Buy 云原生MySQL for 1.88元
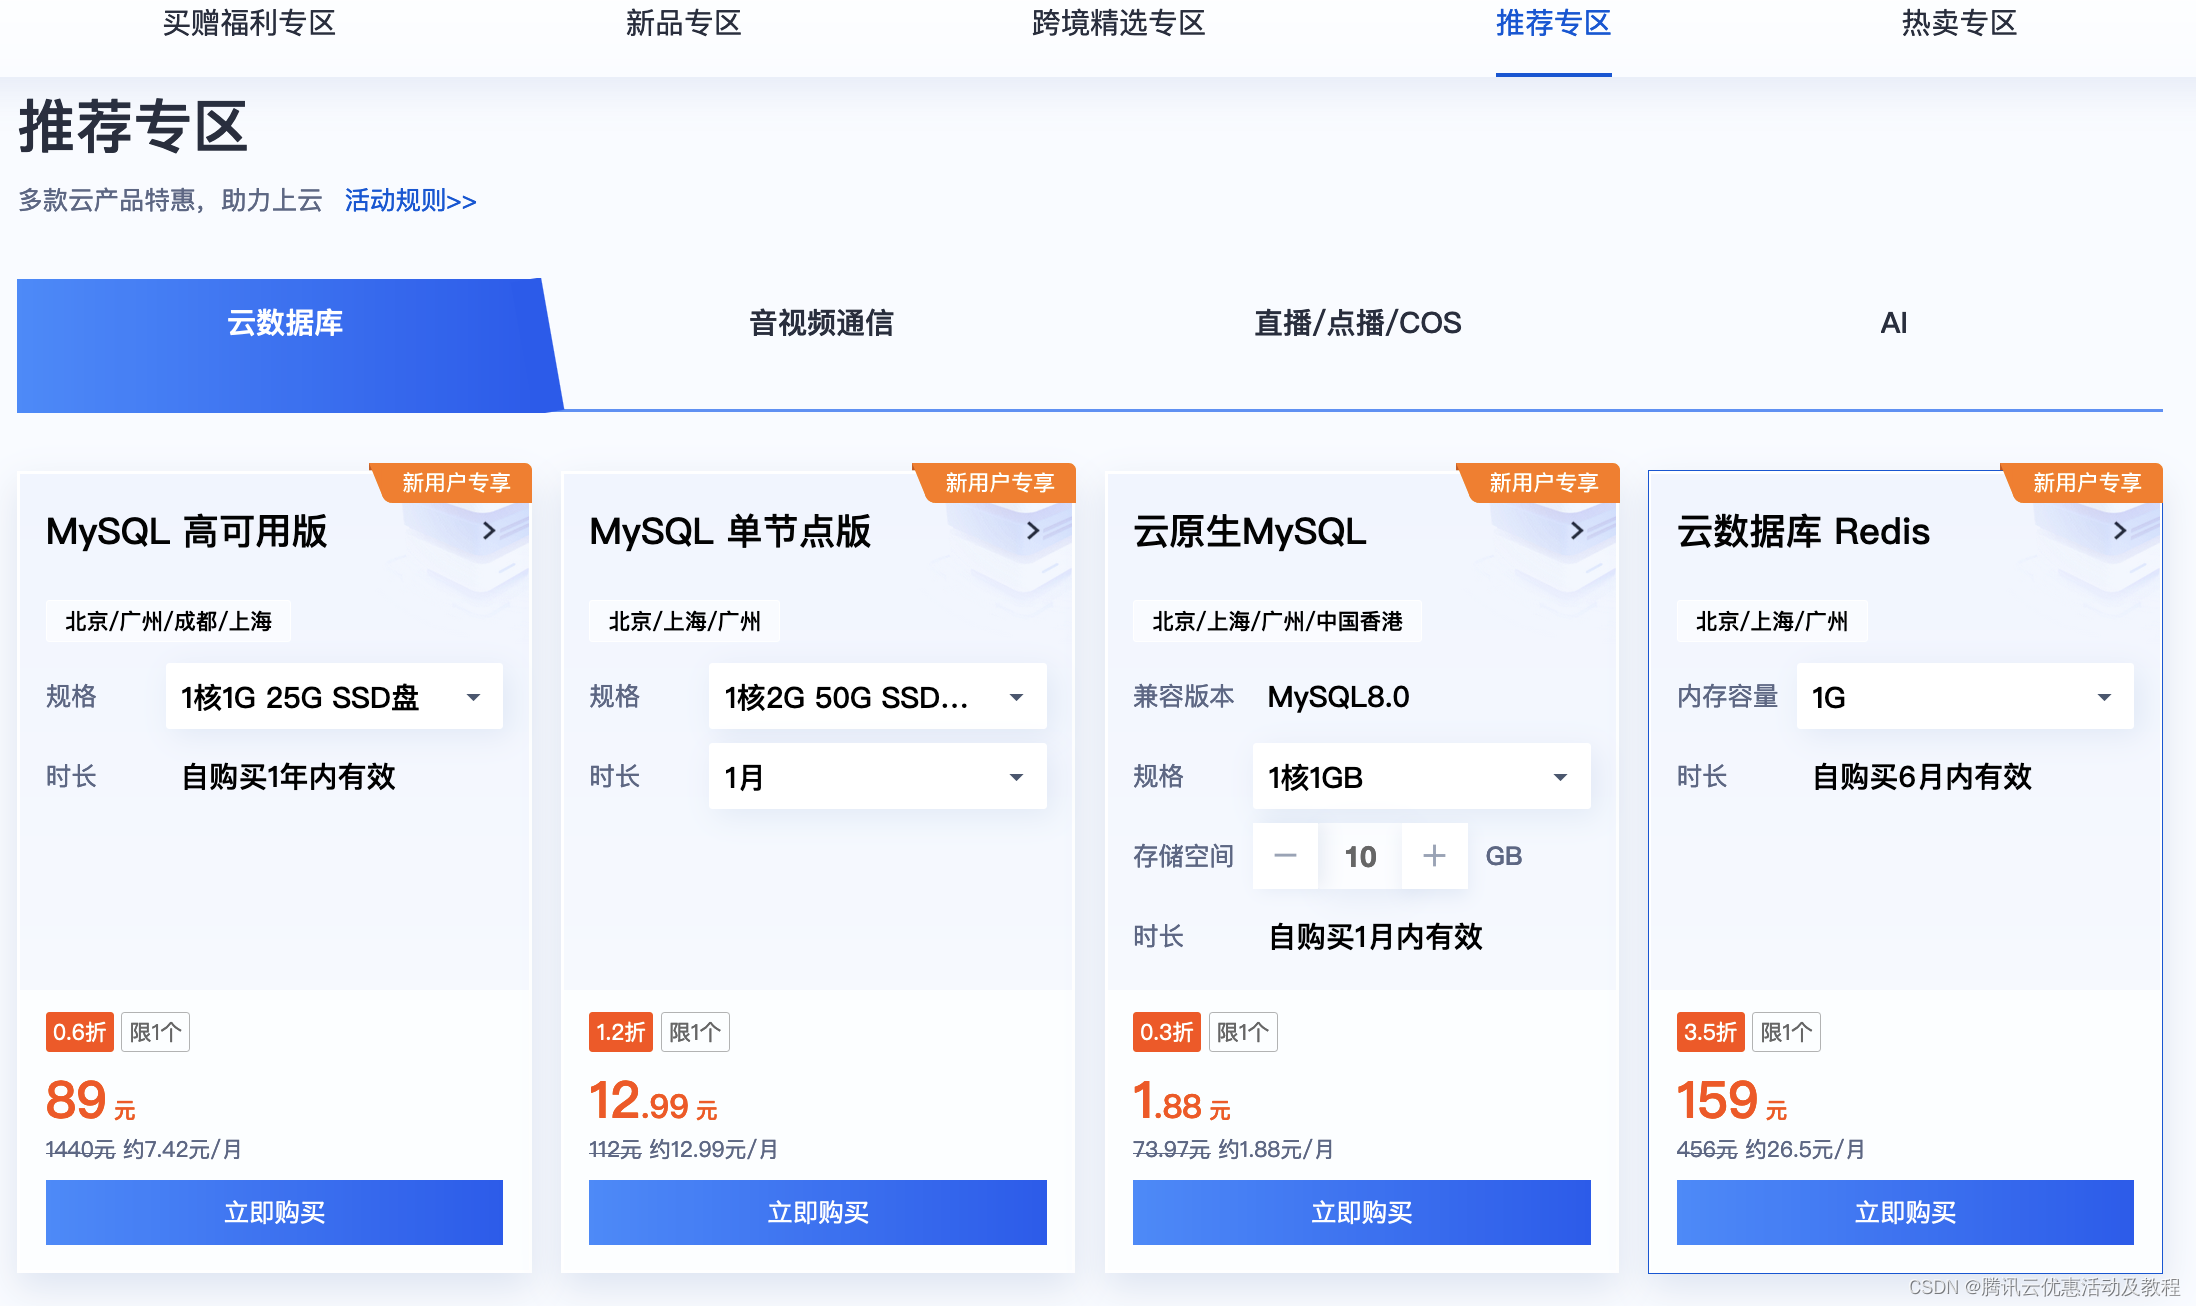Viewport: 2196px width, 1306px height. [x=1361, y=1212]
